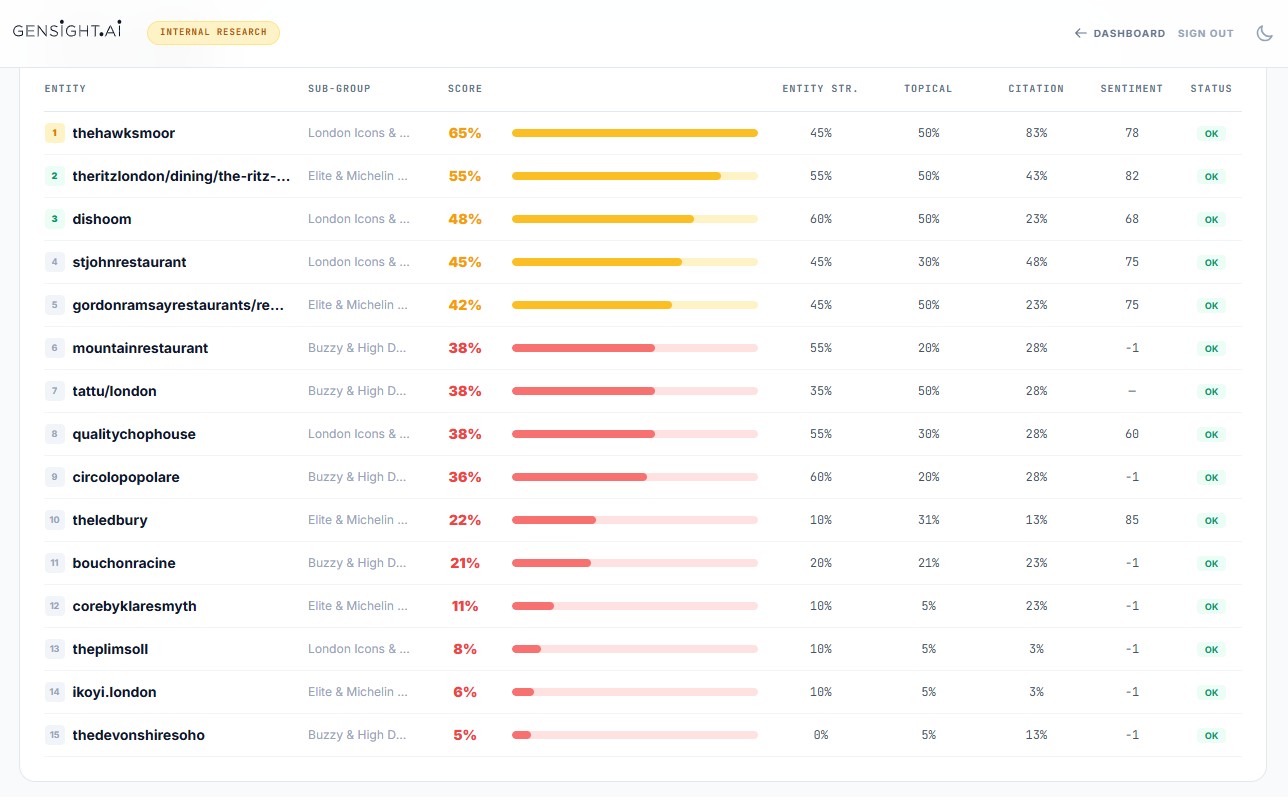
Task: Click the rank 6 badge beside mountainrestaurant
Action: (x=55, y=348)
